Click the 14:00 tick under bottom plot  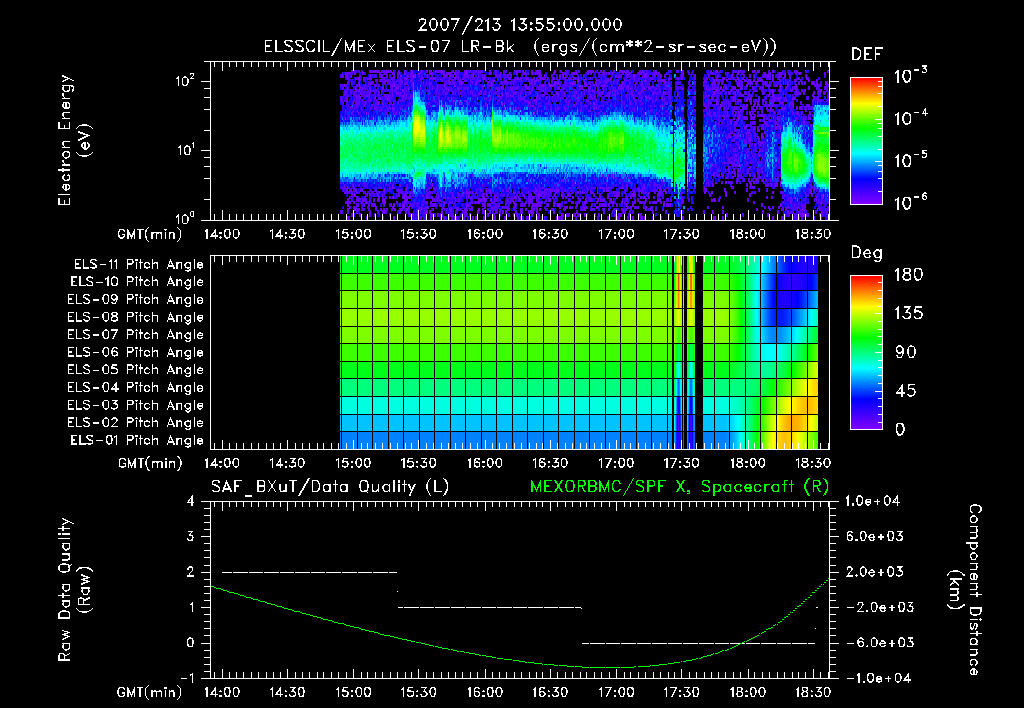(x=222, y=693)
